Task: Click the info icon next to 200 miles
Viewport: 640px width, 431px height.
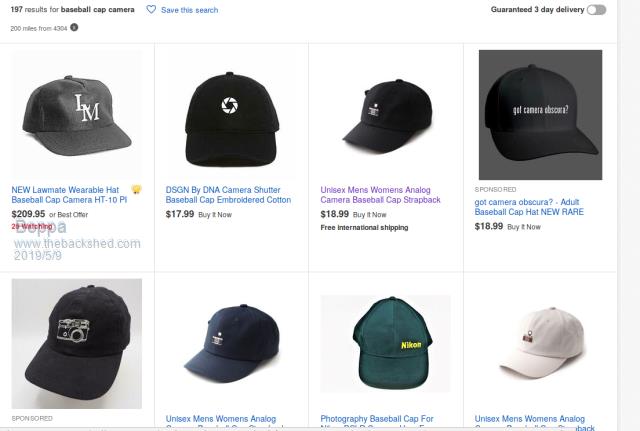Action: 74,27
